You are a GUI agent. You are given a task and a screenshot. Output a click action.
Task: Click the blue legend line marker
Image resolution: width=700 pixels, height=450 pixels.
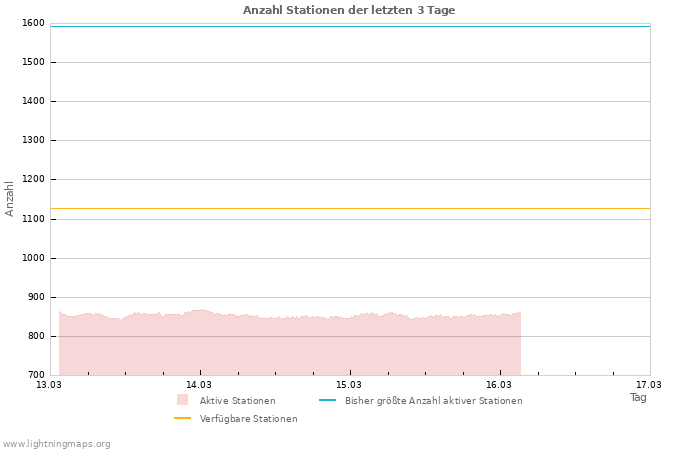[x=327, y=400]
